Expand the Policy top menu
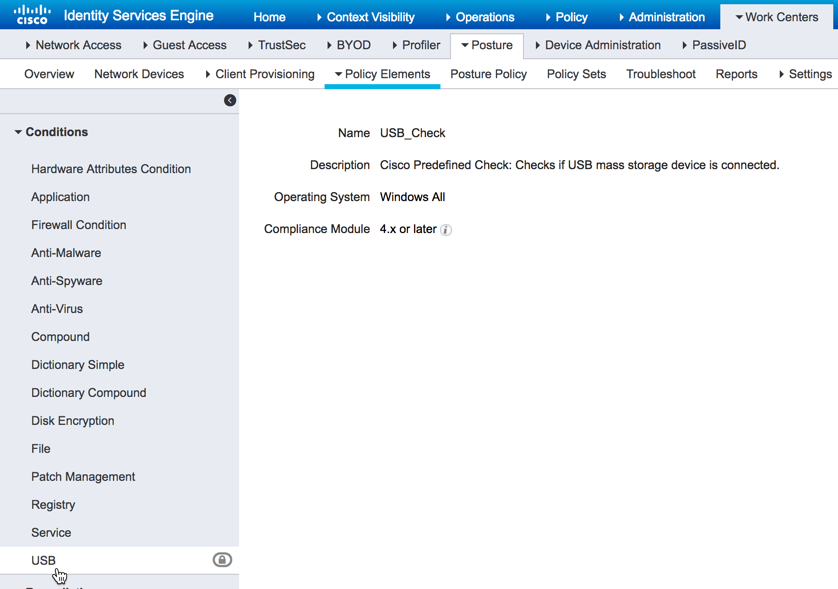838x589 pixels. pyautogui.click(x=567, y=17)
